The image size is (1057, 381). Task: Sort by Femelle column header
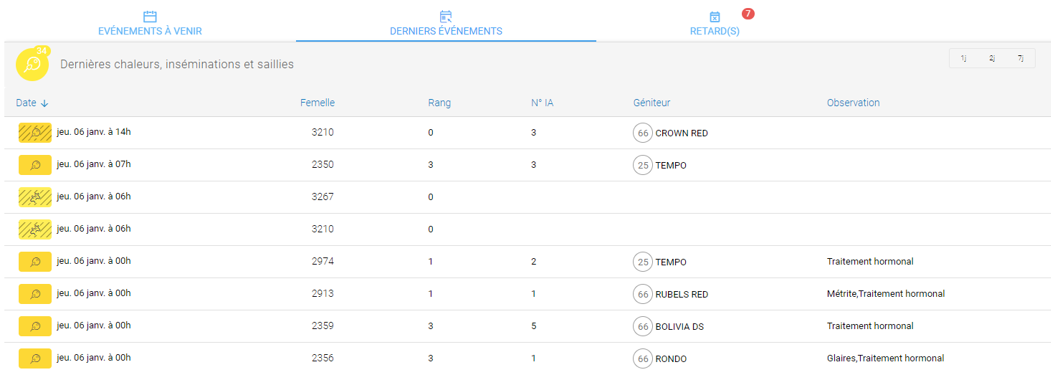coord(318,103)
